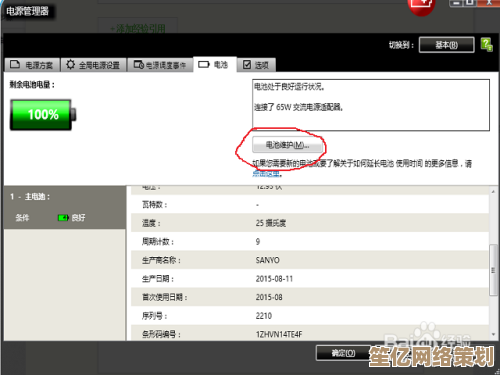Select the 电池 tab
Viewport: 500px width, 375px height.
[x=215, y=64]
